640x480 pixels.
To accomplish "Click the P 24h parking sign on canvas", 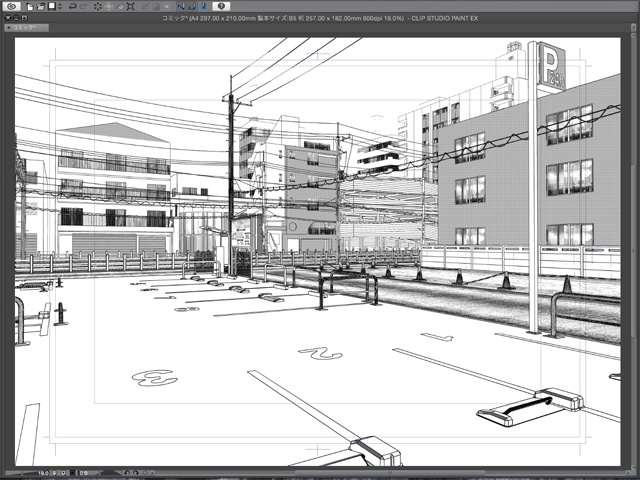I will tap(551, 65).
